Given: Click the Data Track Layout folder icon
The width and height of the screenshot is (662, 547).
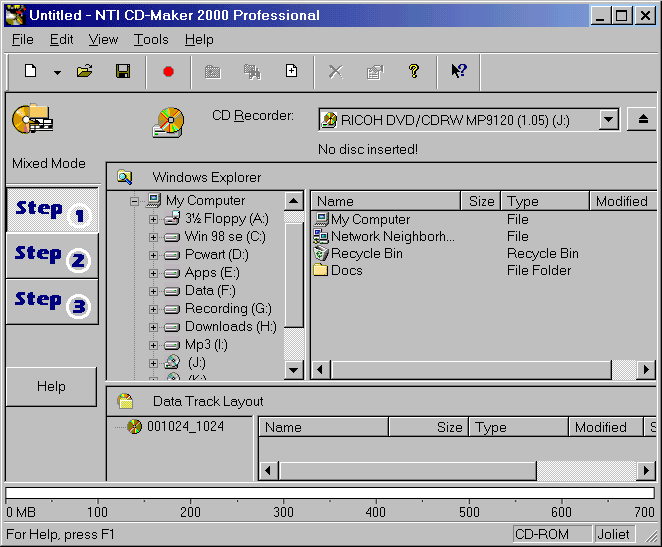Looking at the screenshot, I should 125,401.
